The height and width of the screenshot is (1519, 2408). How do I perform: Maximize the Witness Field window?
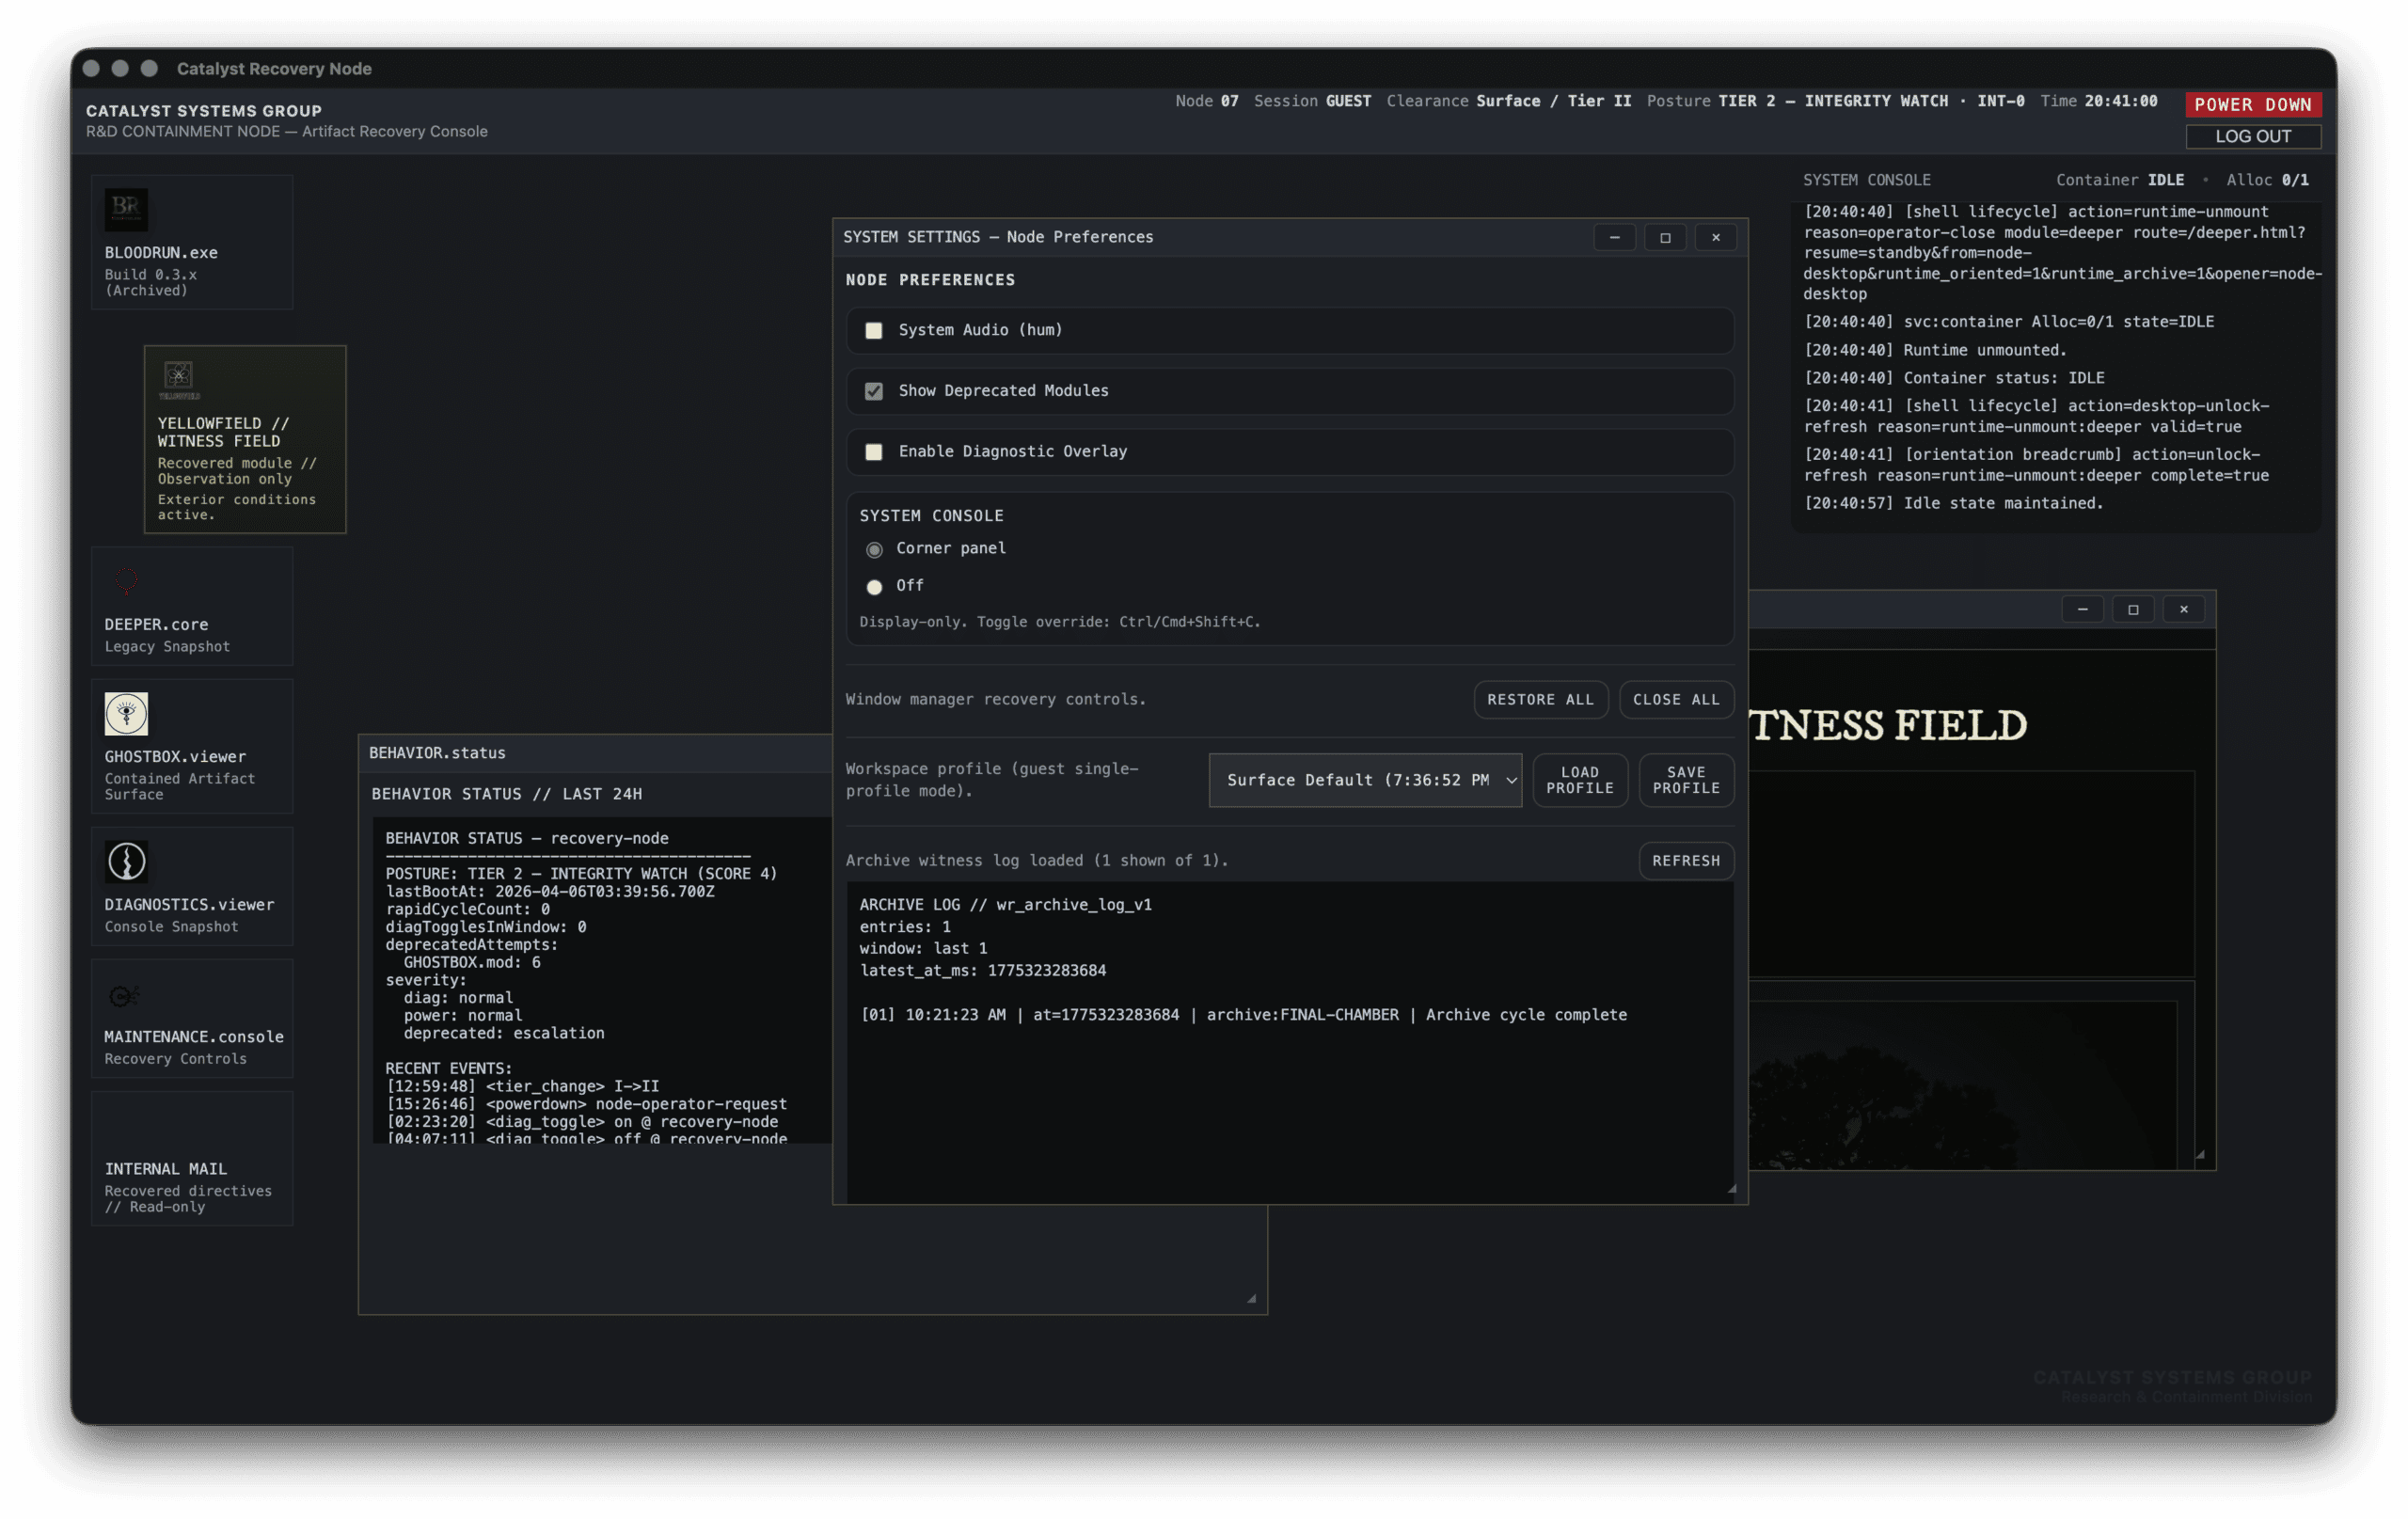pos(2133,609)
